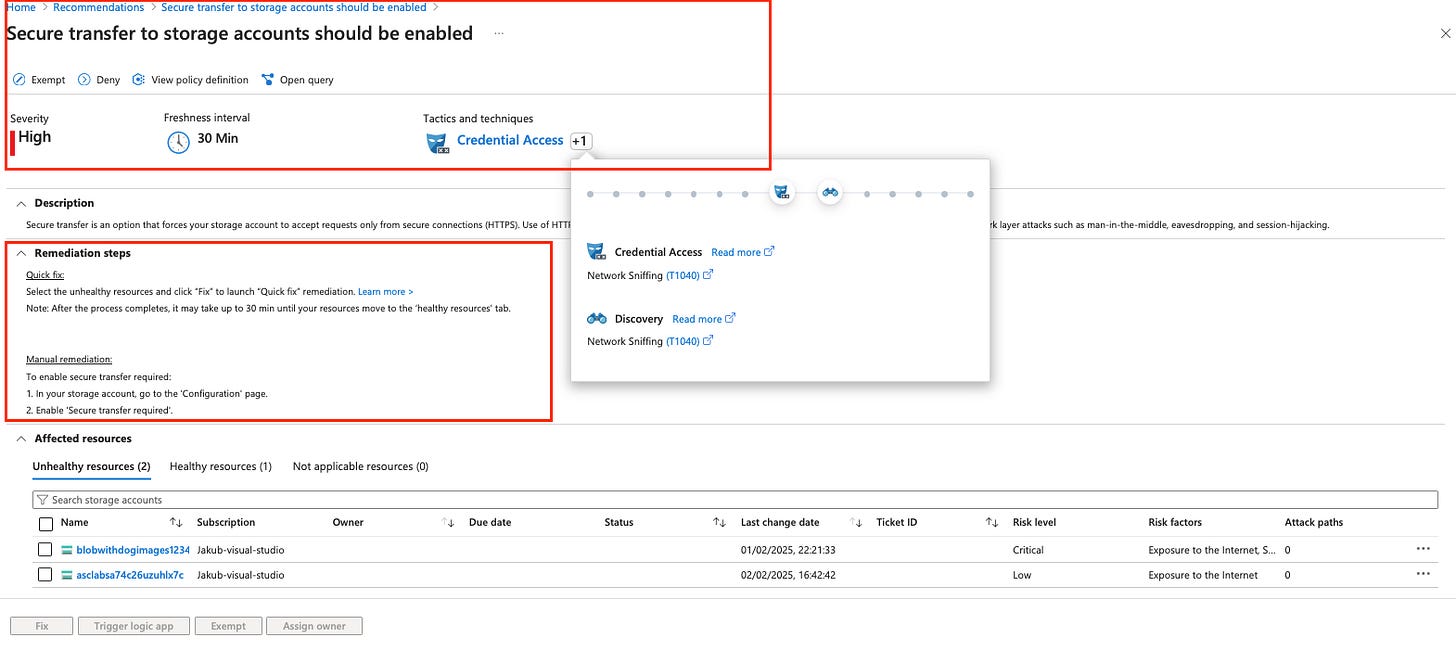Click the Fix button

click(42, 626)
